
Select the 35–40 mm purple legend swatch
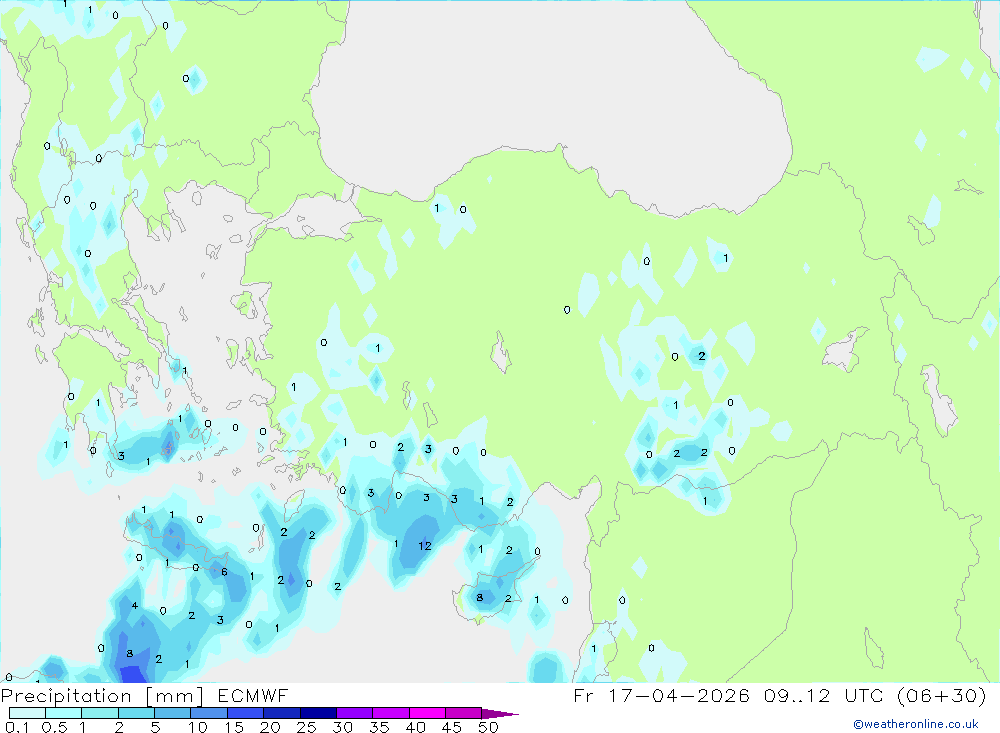point(391,713)
